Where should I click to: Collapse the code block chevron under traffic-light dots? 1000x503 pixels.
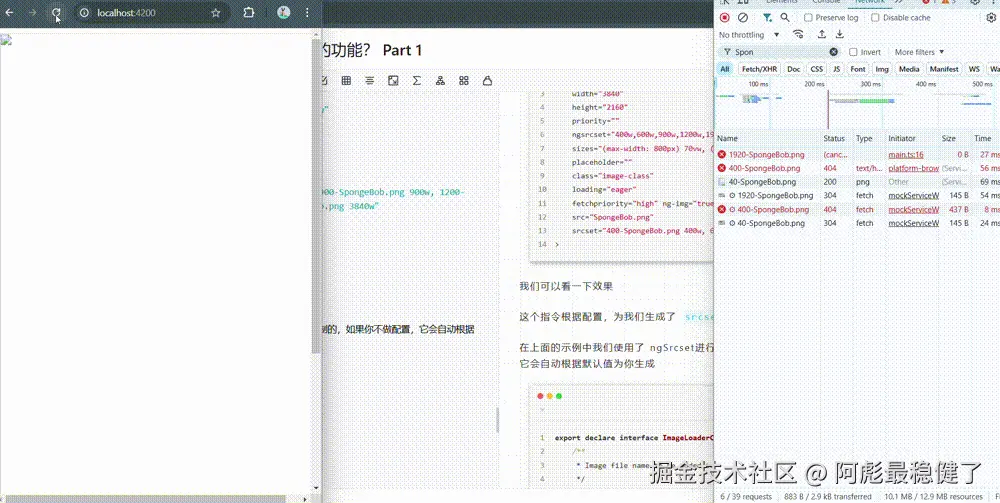(x=541, y=410)
